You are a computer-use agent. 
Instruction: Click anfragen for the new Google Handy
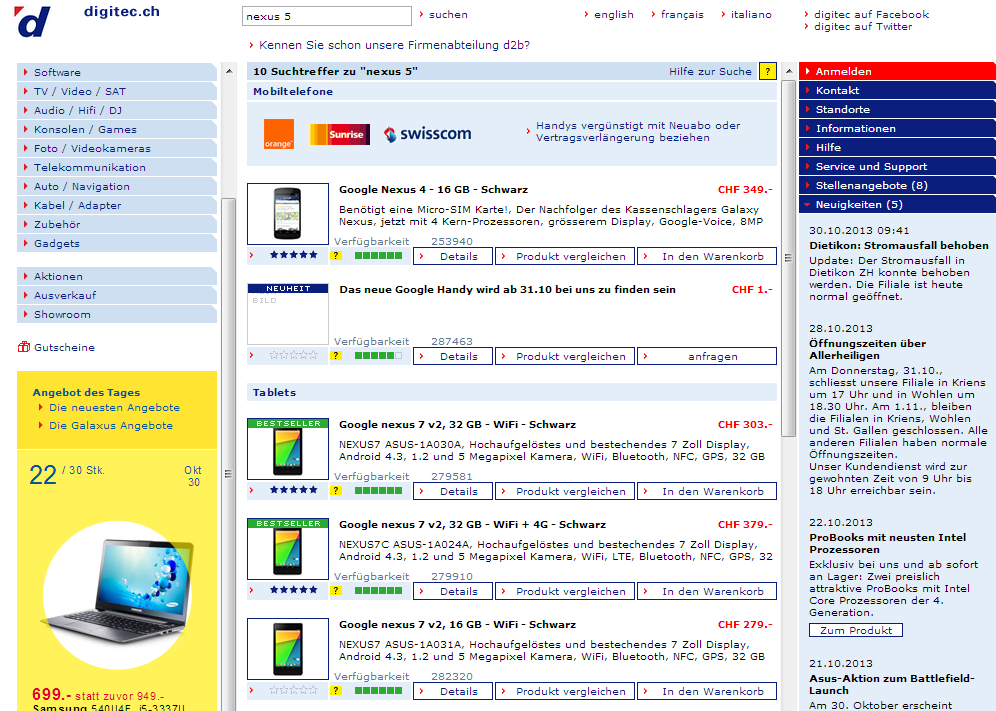(707, 356)
